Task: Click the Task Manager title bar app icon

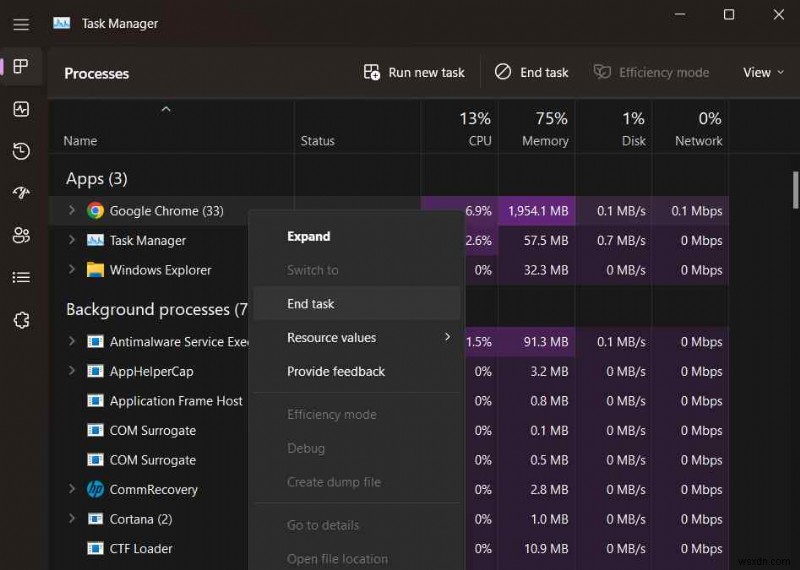Action: point(62,23)
